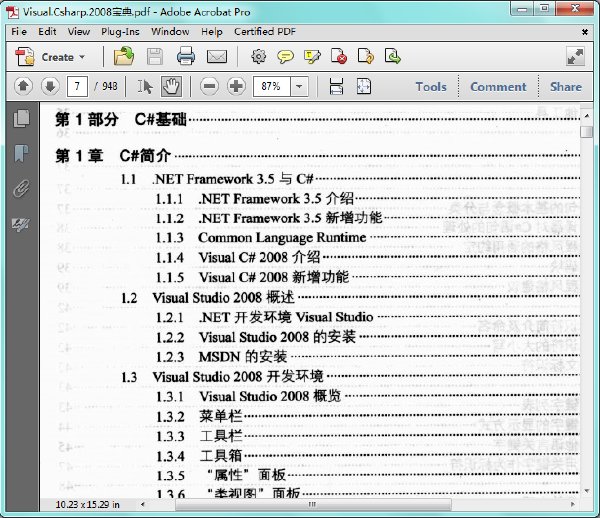600x518 pixels.
Task: Open the File menu
Action: (x=19, y=32)
